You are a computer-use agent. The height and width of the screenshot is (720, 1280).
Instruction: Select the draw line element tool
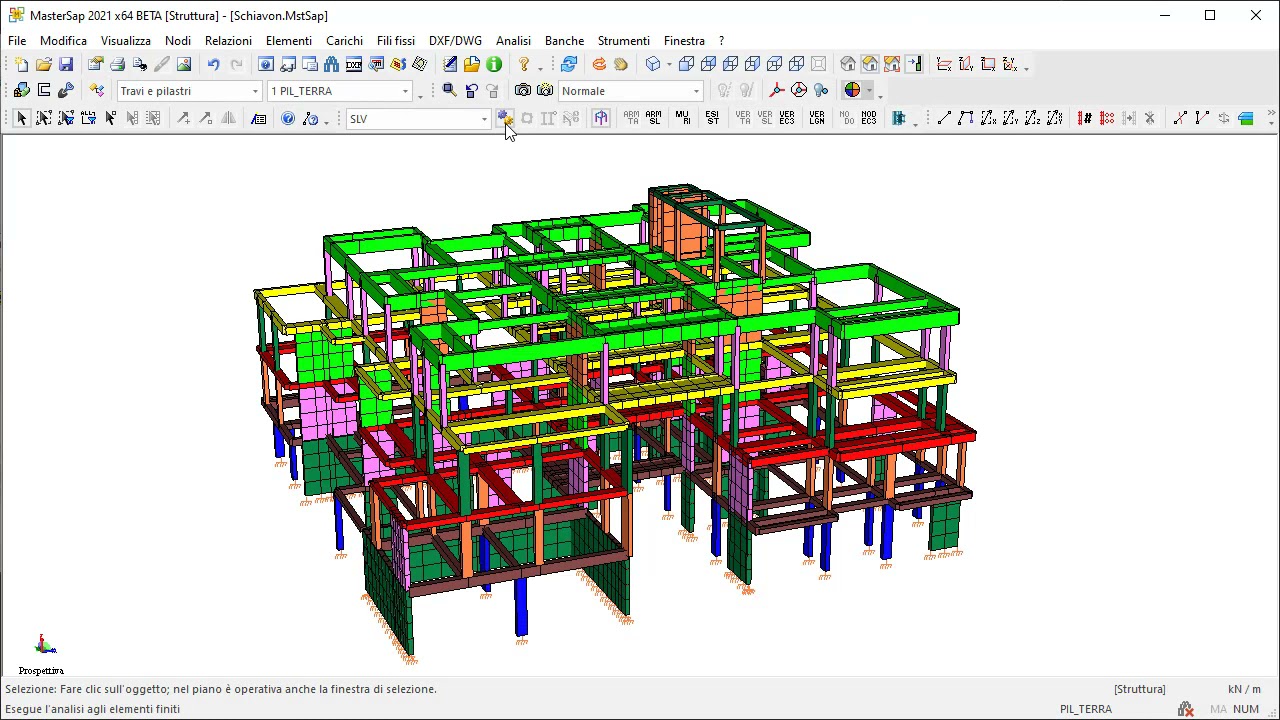tap(944, 118)
